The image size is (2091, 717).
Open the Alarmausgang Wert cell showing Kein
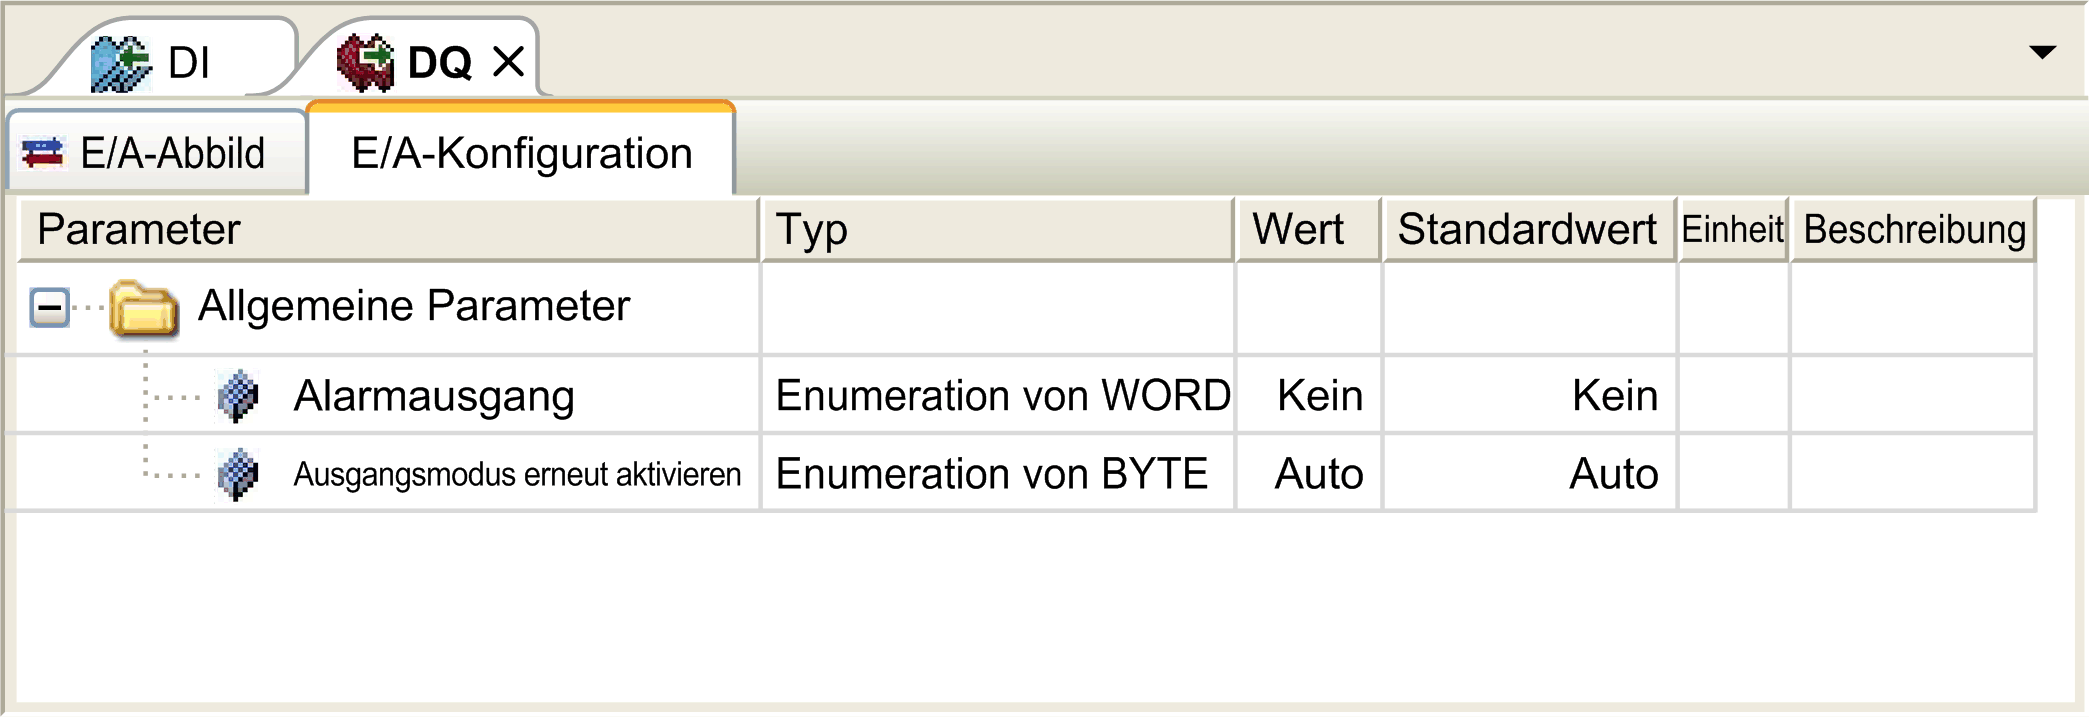point(1309,395)
